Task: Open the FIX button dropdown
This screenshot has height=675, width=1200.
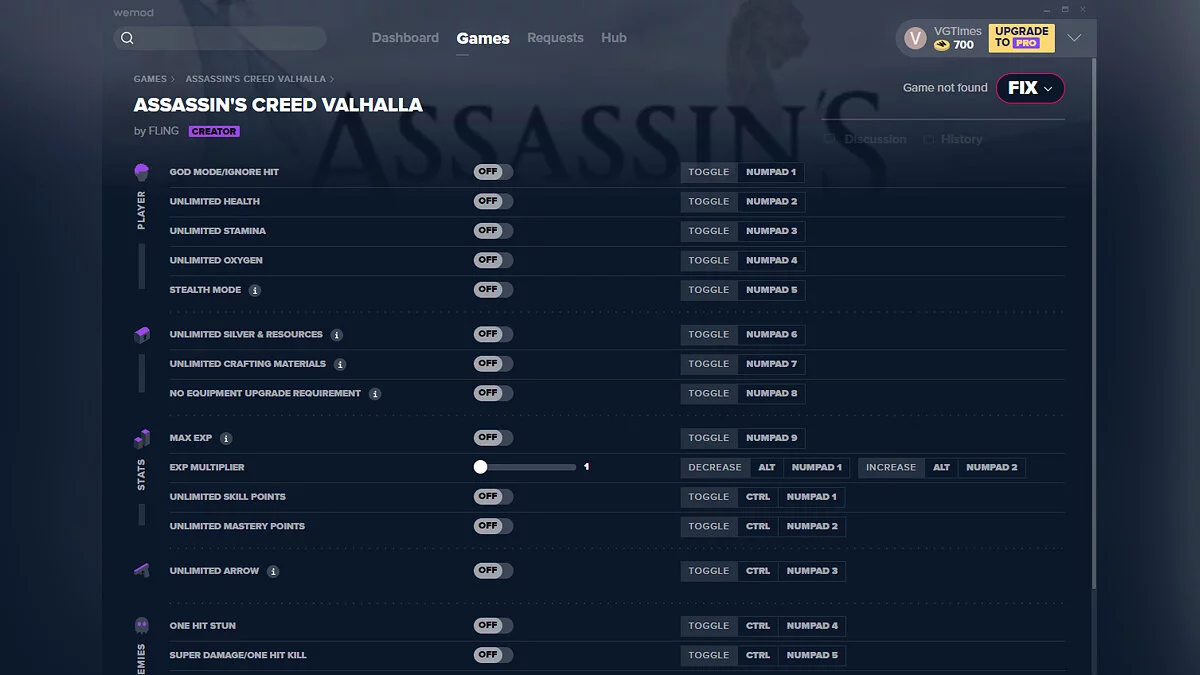Action: pyautogui.click(x=1030, y=88)
